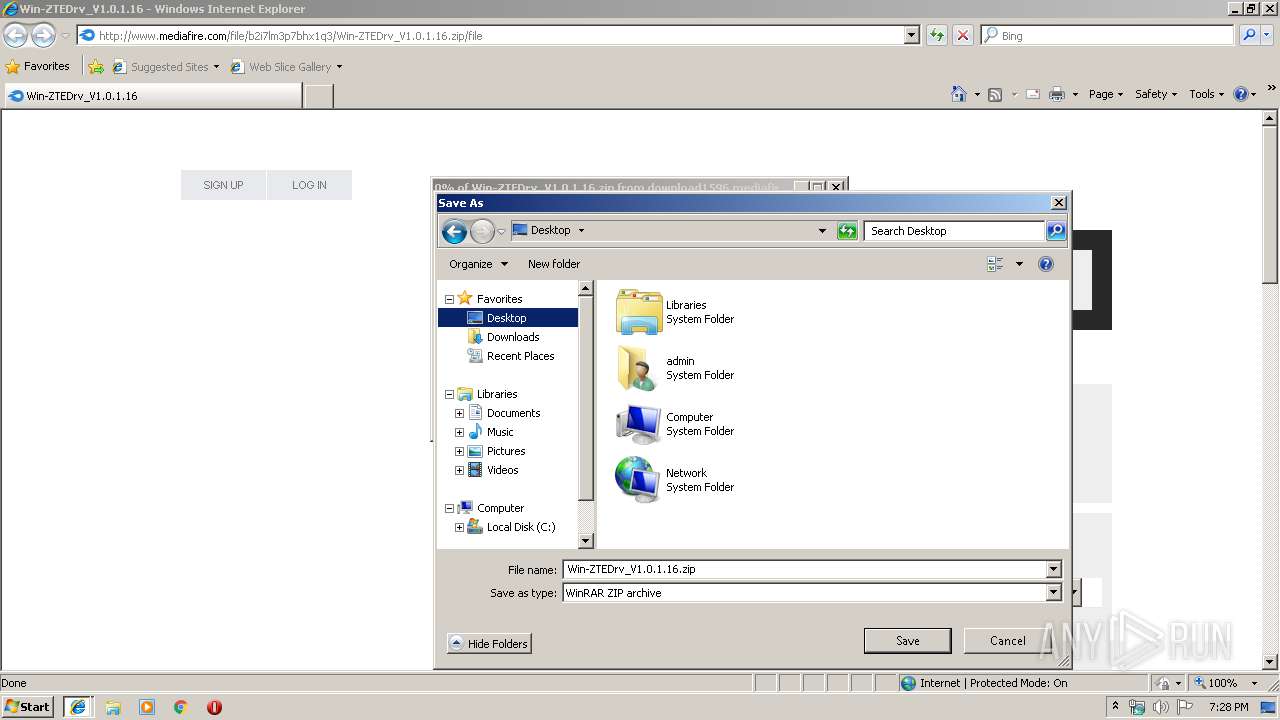Click the Hide Folders button
1280x720 pixels.
click(x=489, y=644)
